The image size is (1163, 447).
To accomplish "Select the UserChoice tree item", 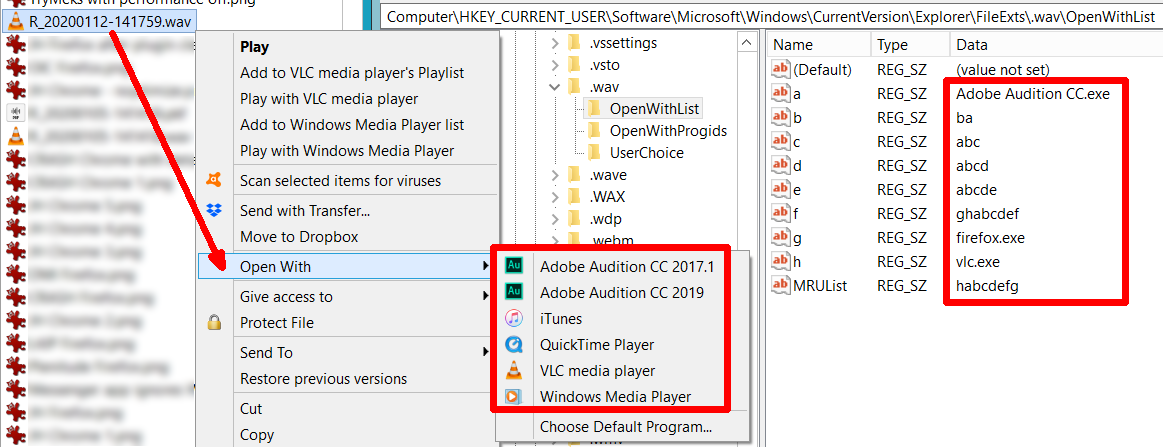I will [646, 153].
